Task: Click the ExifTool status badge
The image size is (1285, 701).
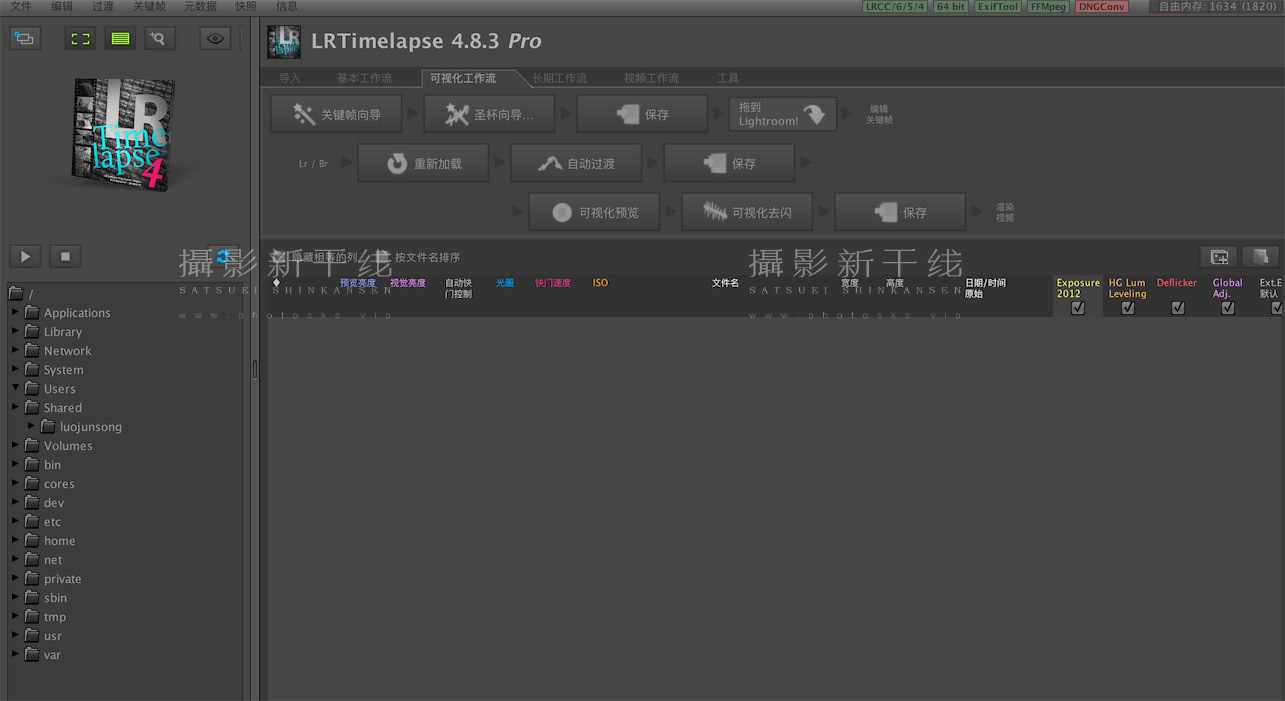Action: point(997,7)
